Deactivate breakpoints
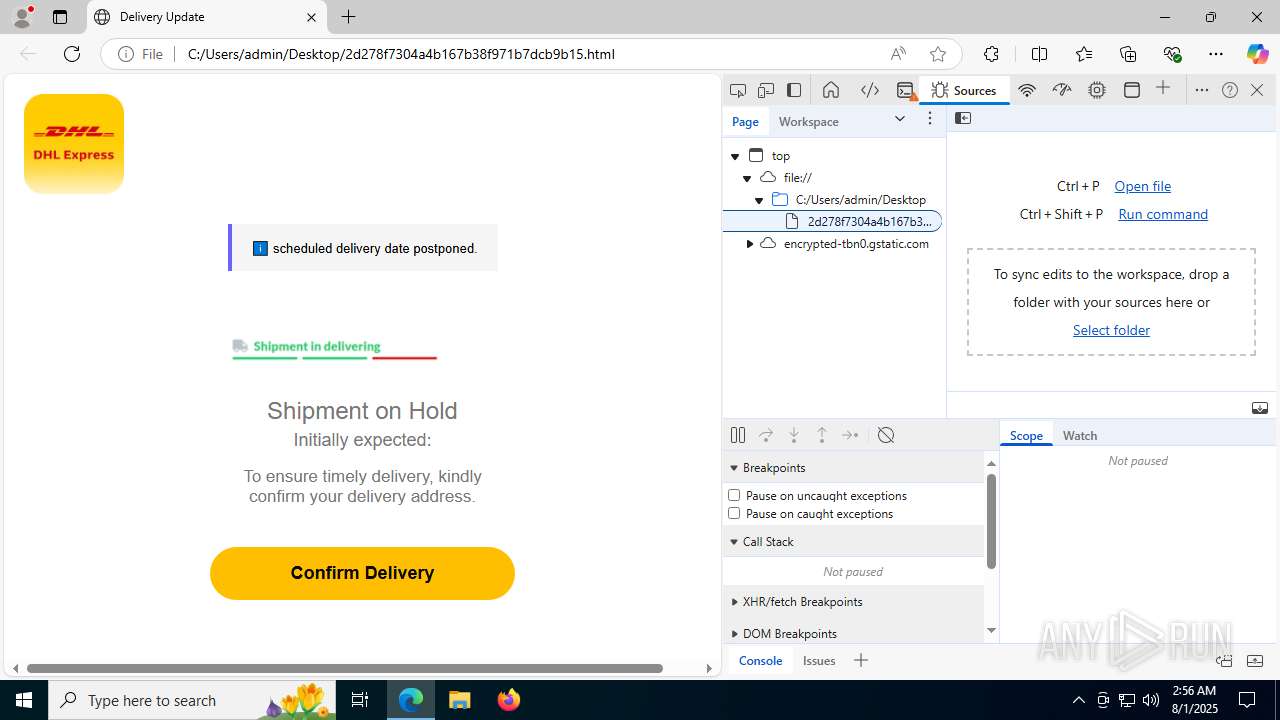This screenshot has height=720, width=1280. pos(886,435)
